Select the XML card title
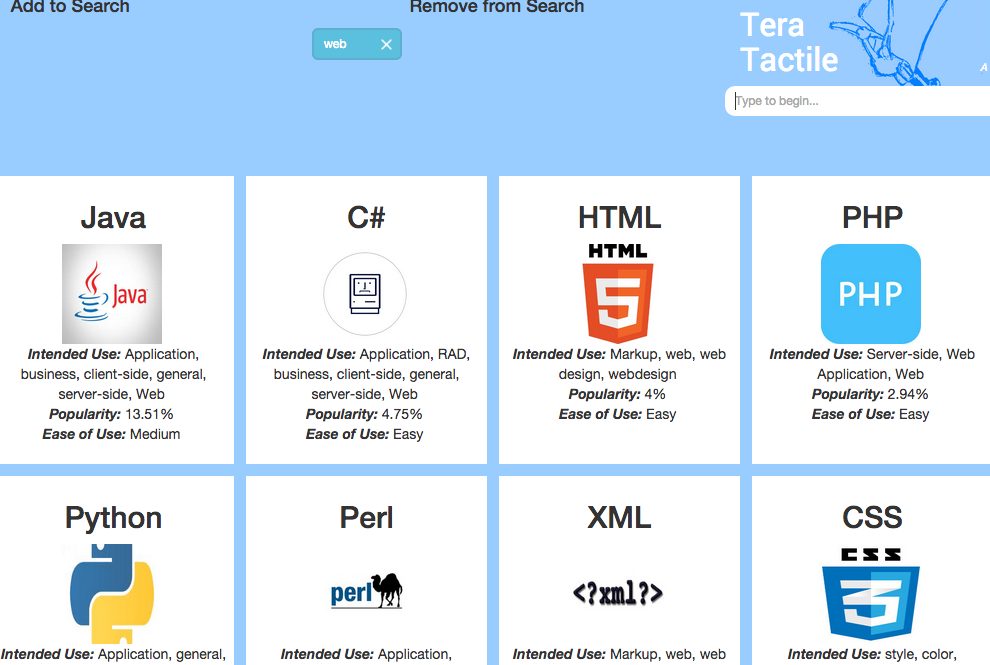This screenshot has width=990, height=665. (x=619, y=518)
